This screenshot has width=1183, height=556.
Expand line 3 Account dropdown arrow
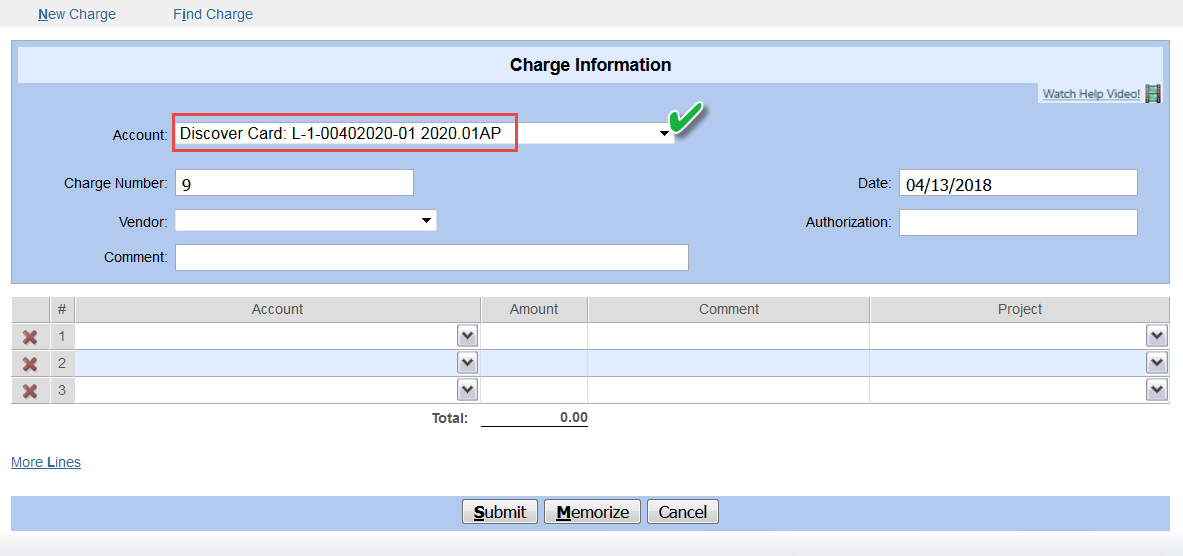pos(468,390)
